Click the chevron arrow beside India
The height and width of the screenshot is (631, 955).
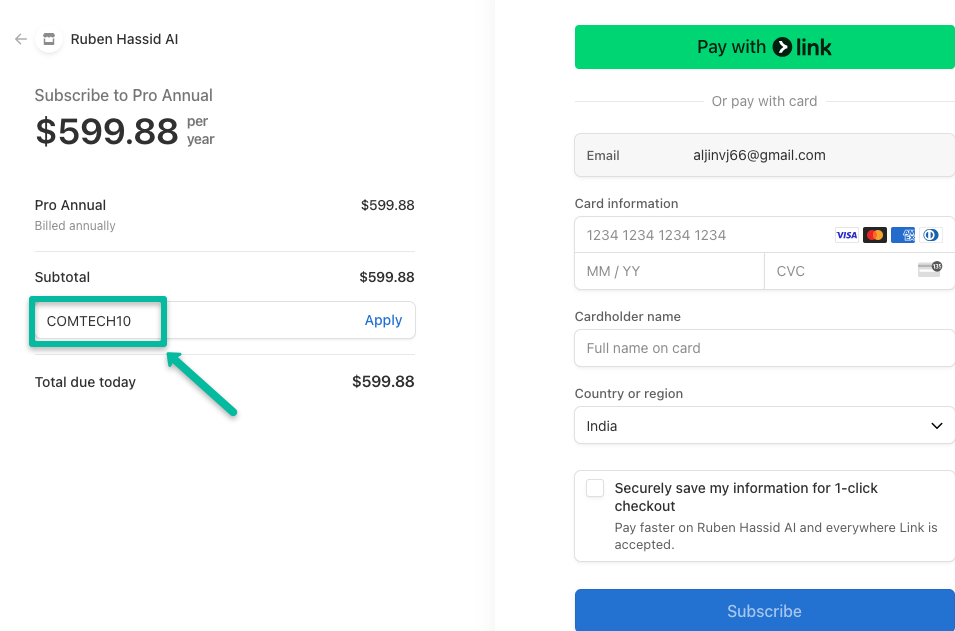(937, 426)
